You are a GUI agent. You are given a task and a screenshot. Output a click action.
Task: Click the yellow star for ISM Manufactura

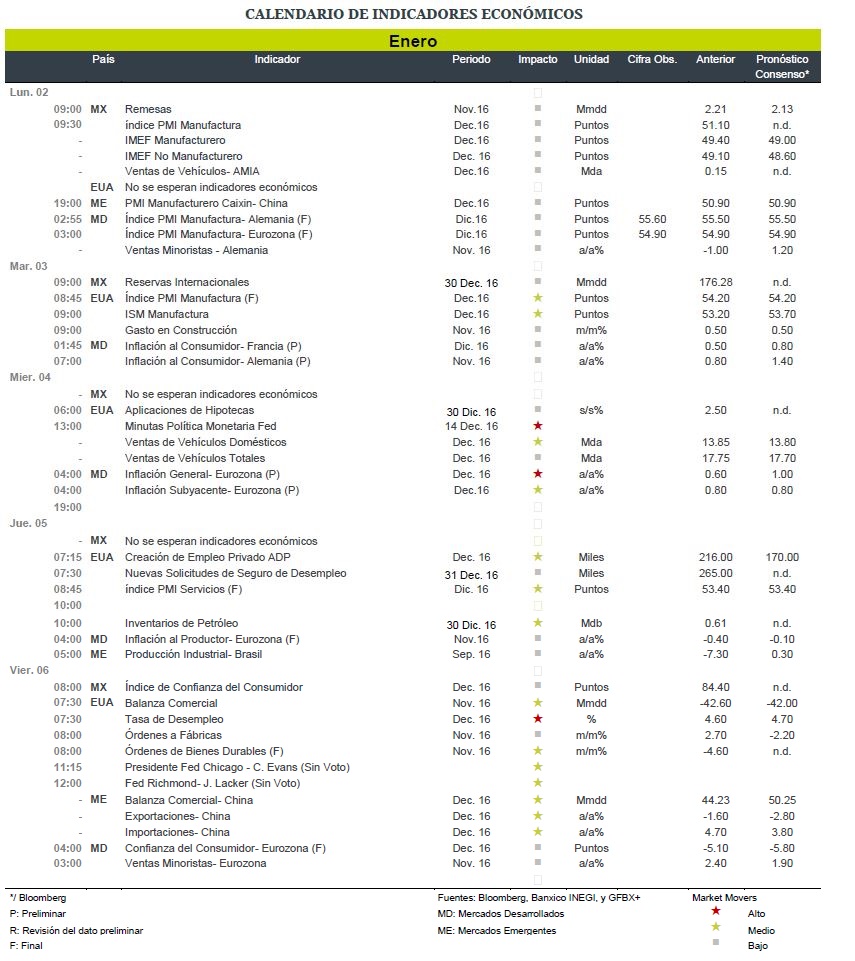pyautogui.click(x=538, y=314)
